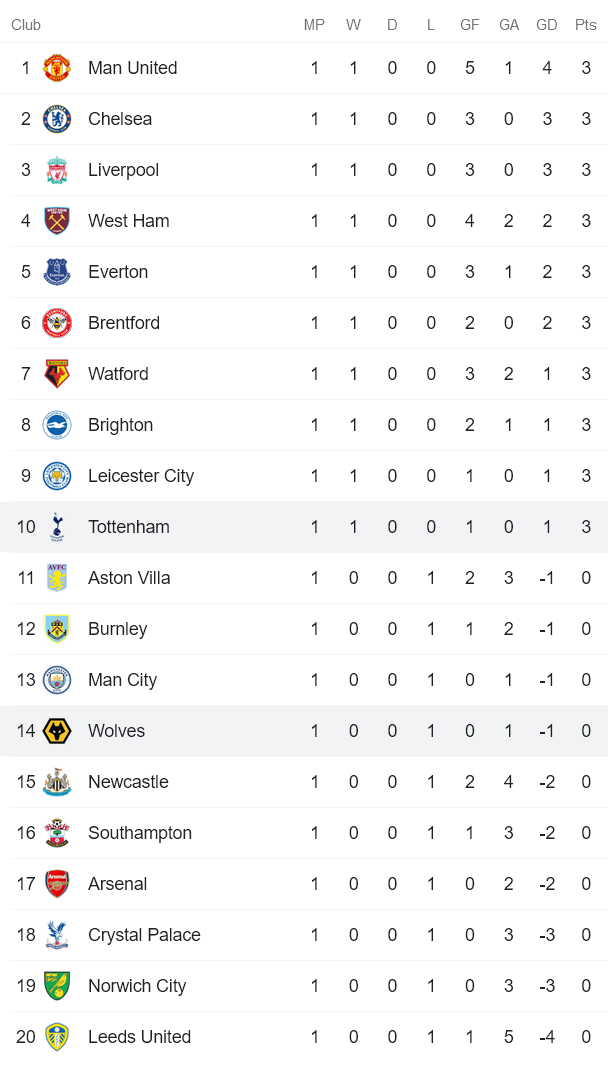Click the Club column header
This screenshot has width=608, height=1070.
(26, 25)
